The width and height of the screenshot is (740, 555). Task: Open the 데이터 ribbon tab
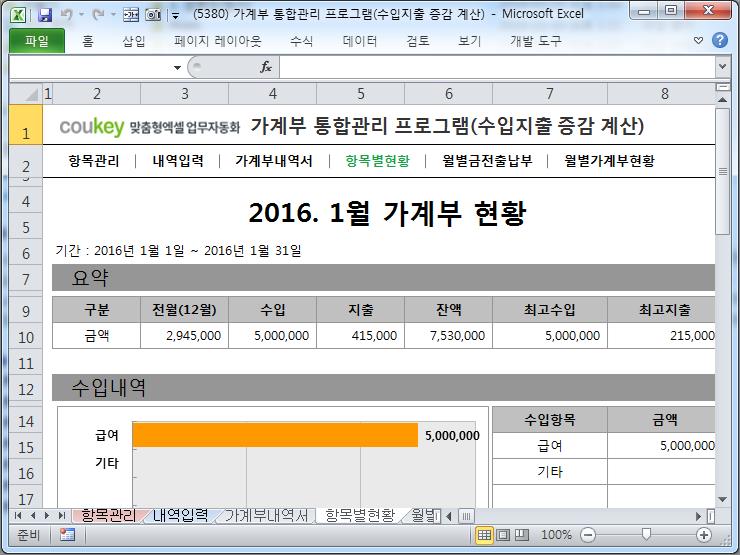(x=360, y=41)
